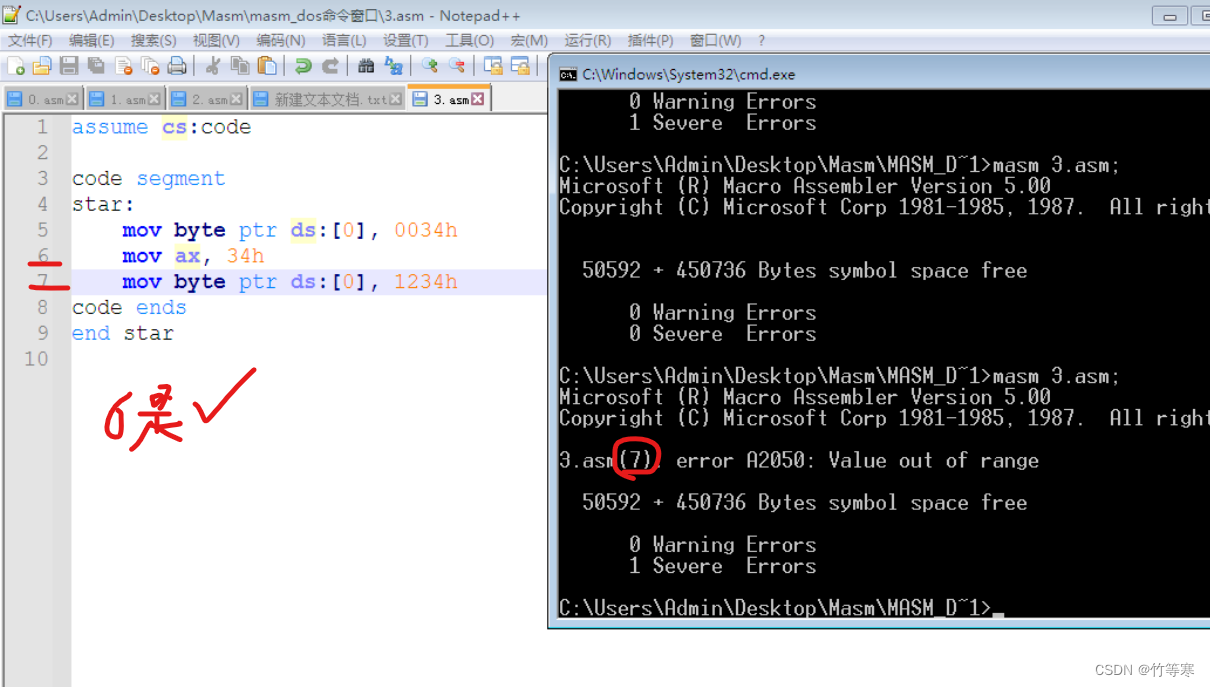Screen dimensions: 1210x687
Task: Open the 编辑(E) menu
Action: coord(91,40)
